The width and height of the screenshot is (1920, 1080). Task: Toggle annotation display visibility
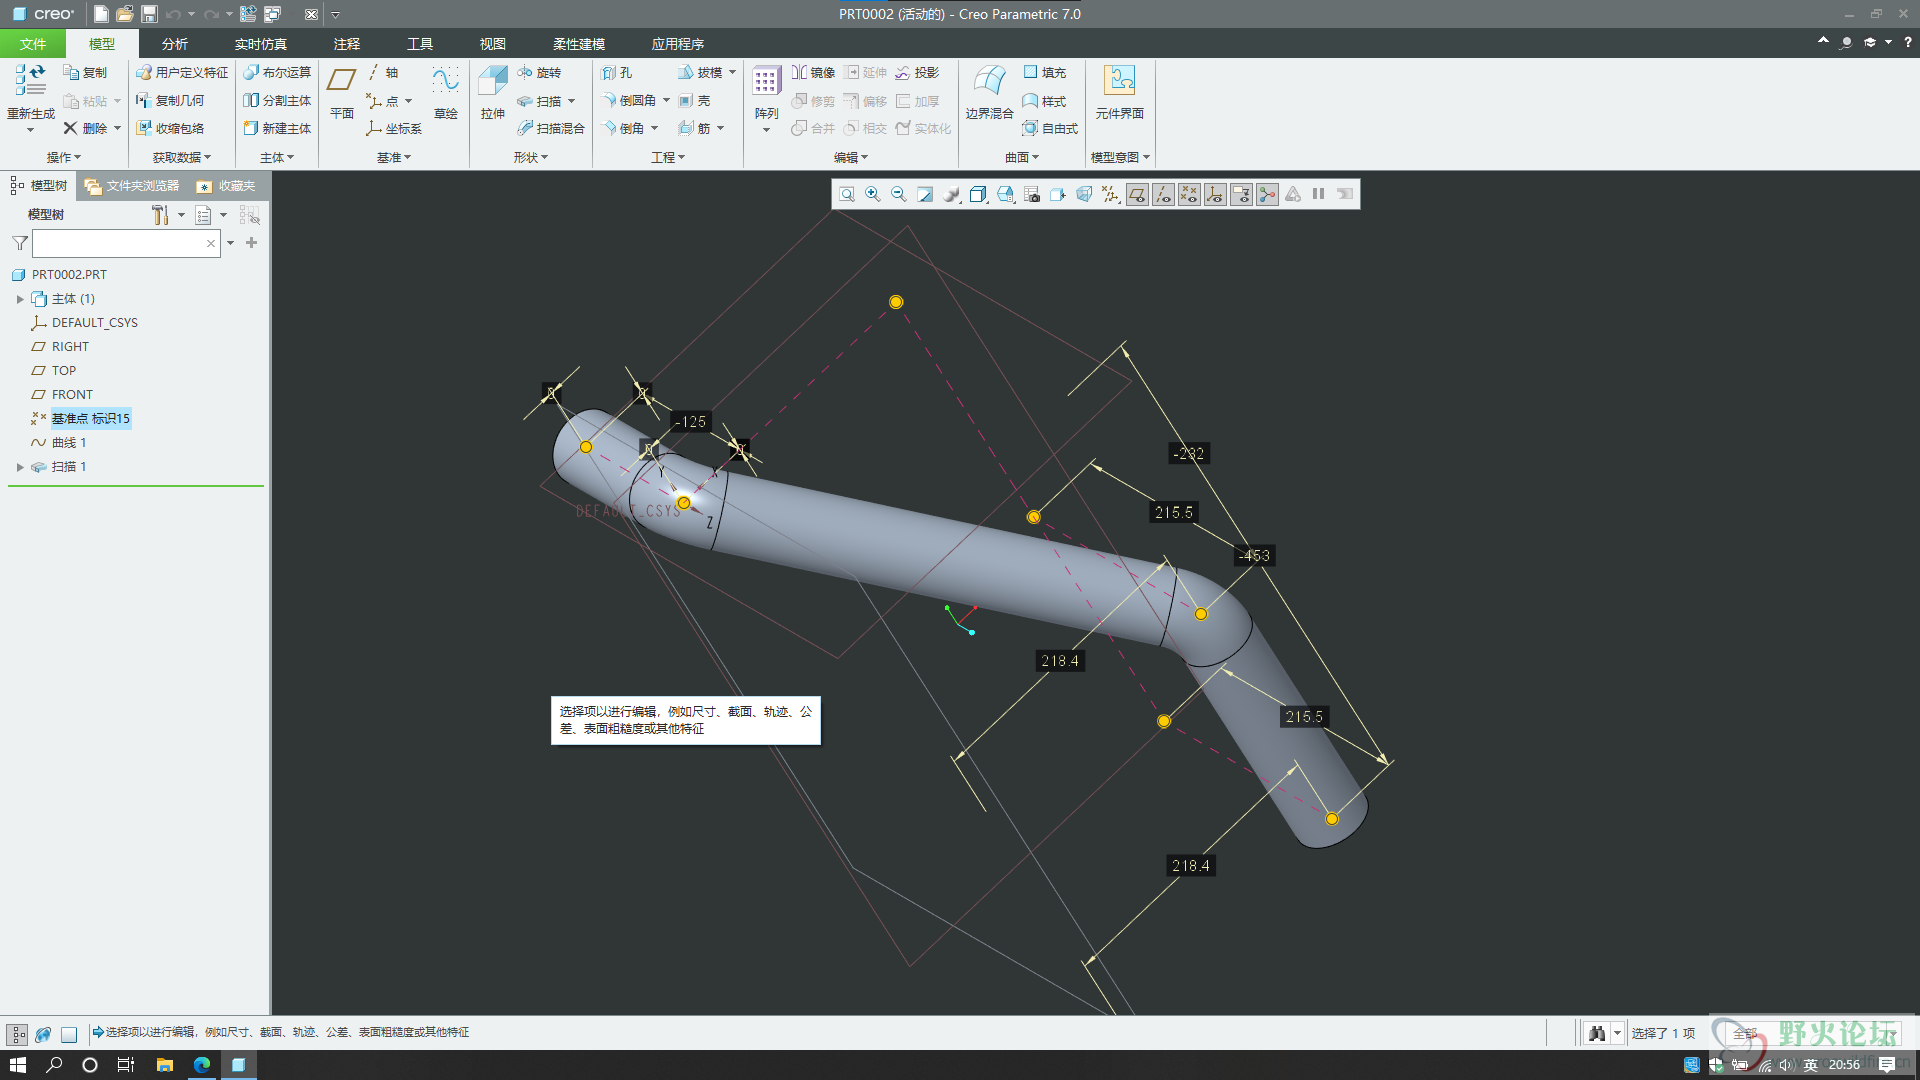pos(1241,194)
